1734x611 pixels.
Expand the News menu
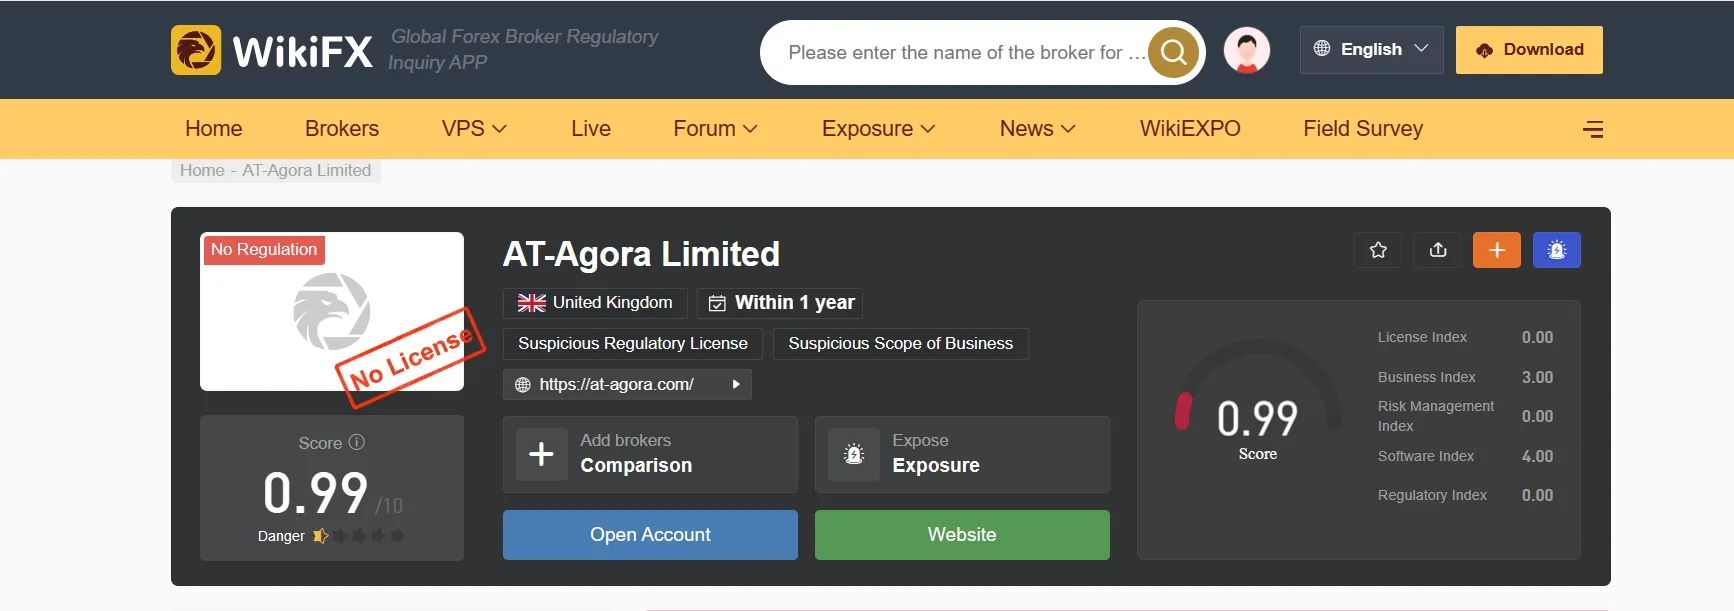click(x=1037, y=129)
